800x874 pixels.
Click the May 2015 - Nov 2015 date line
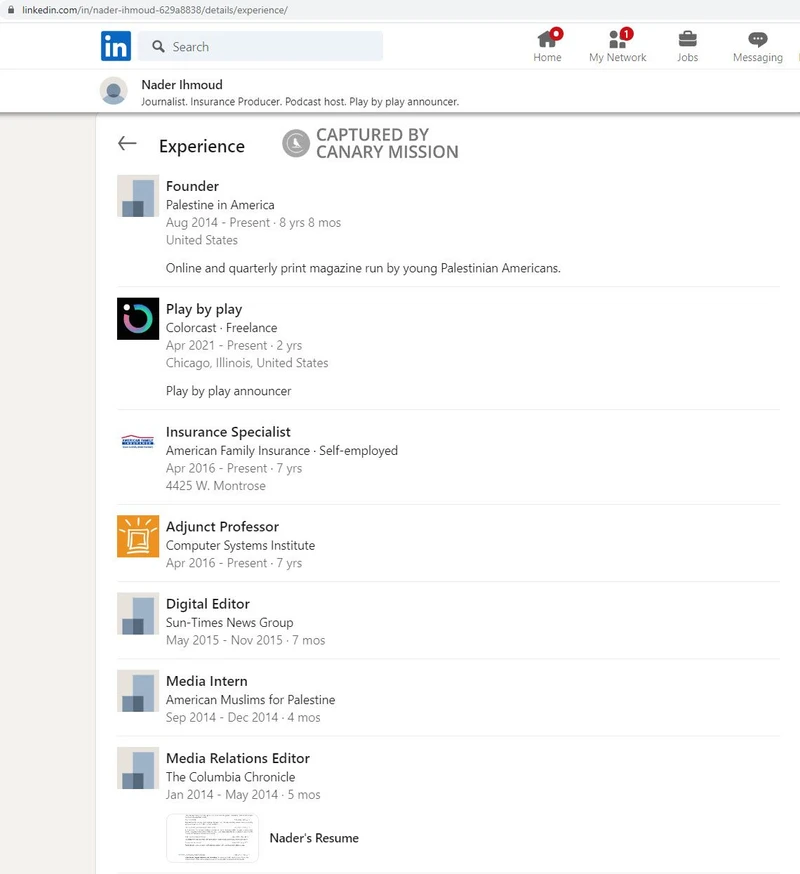tap(245, 640)
